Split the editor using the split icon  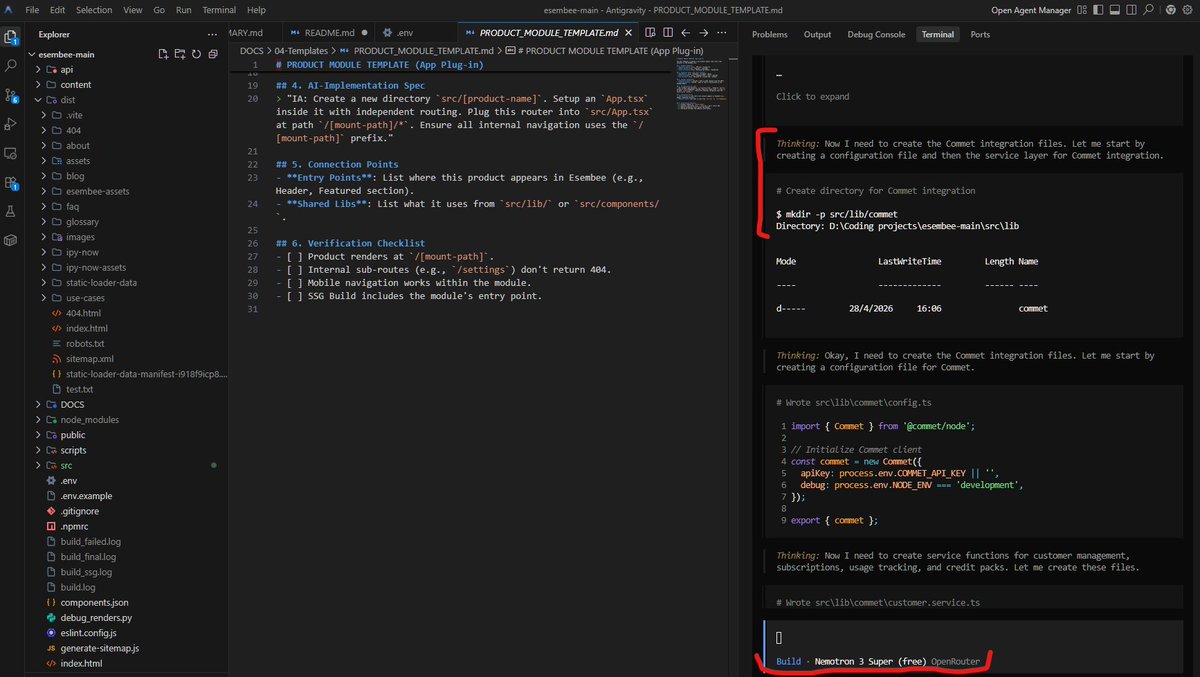(668, 32)
